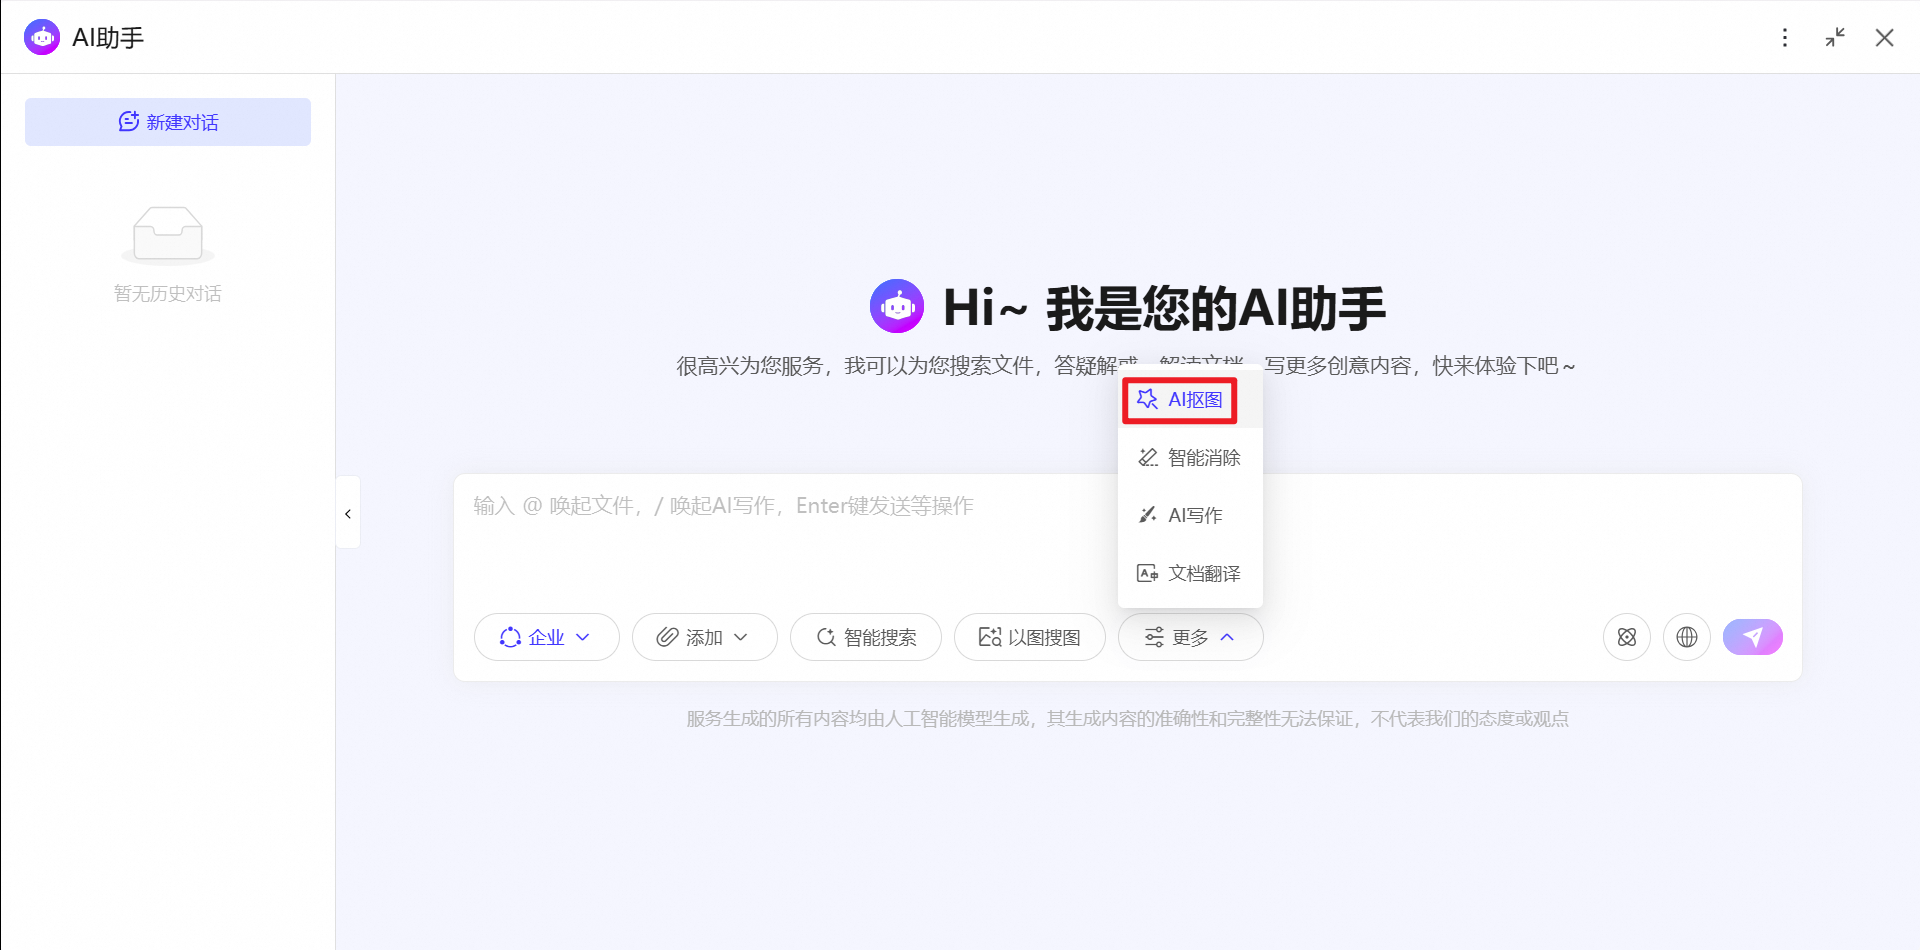This screenshot has width=1920, height=950.
Task: Close the AI助手 window
Action: (1885, 37)
